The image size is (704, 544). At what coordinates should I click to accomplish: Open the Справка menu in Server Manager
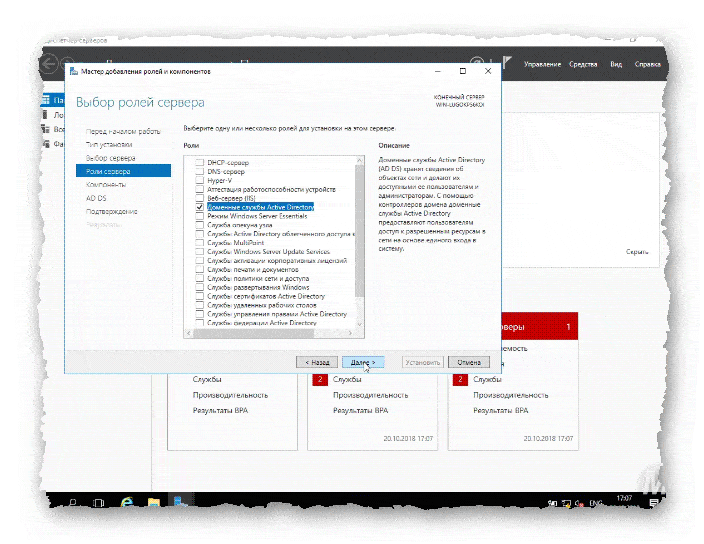pos(647,64)
